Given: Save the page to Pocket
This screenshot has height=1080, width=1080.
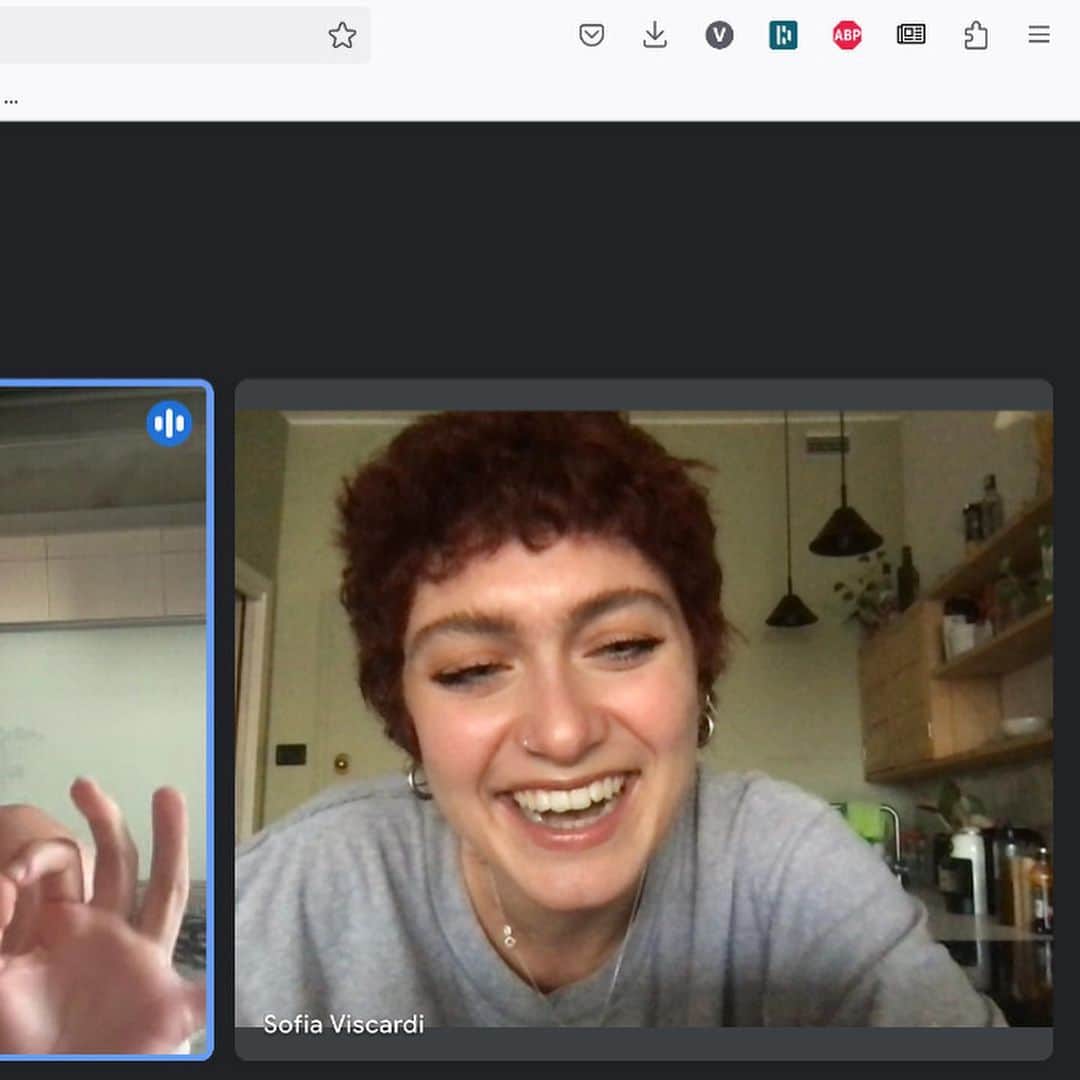Looking at the screenshot, I should pos(592,35).
